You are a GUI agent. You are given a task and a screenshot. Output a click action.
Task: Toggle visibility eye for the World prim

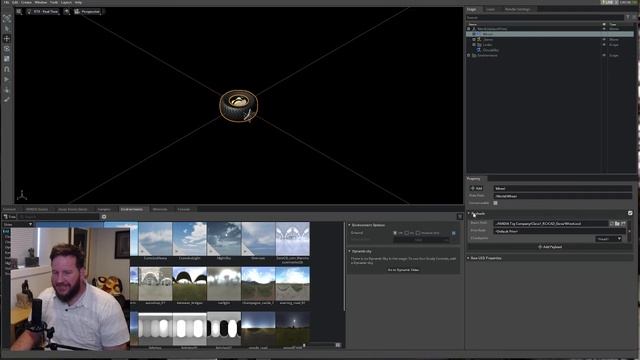pos(604,29)
